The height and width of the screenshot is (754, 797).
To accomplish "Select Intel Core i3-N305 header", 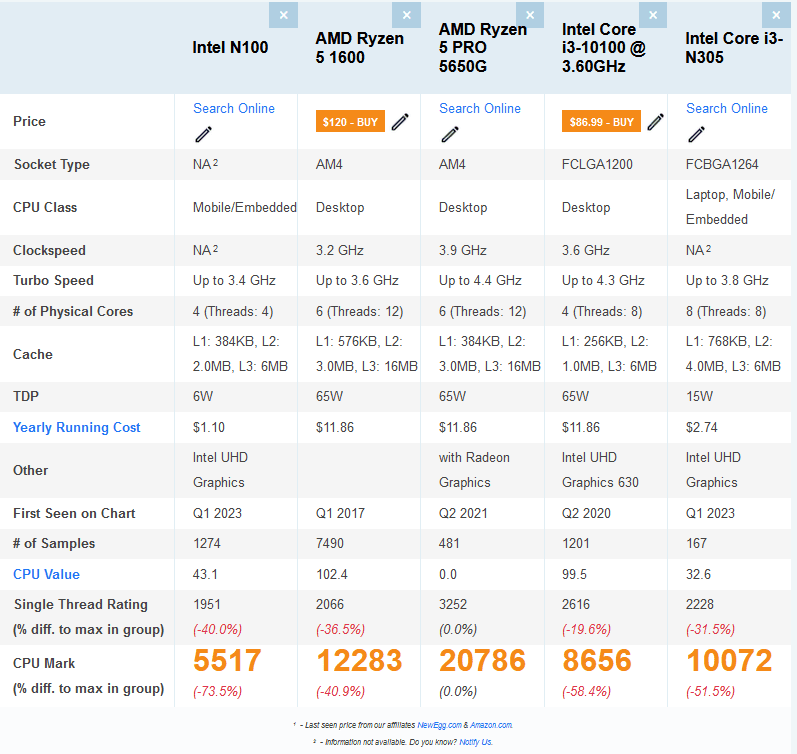I will tap(733, 48).
